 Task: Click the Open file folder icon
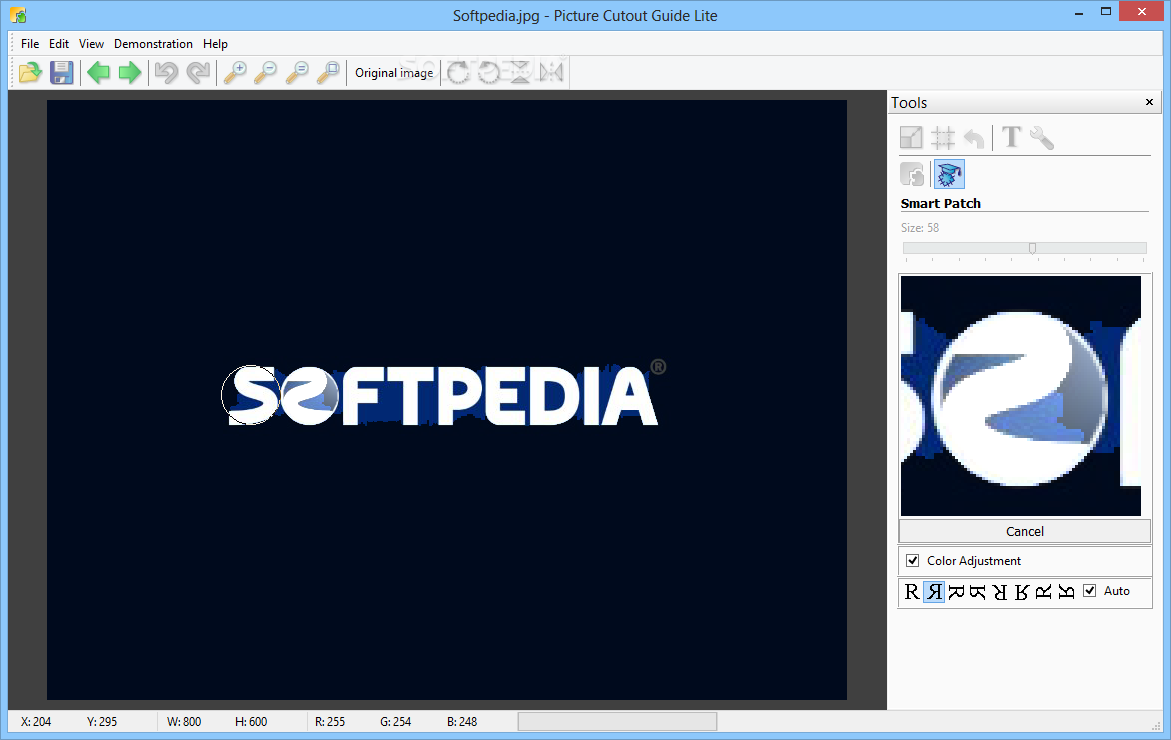click(30, 72)
